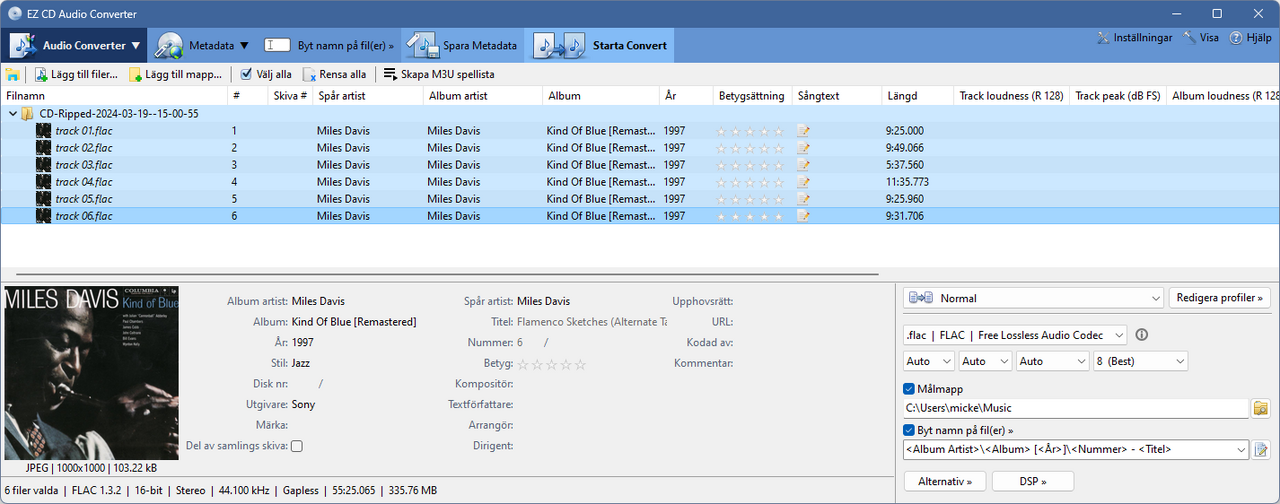This screenshot has width=1280, height=504.
Task: Click the 'Skapa M3U spellista' playlist icon
Action: tap(390, 74)
